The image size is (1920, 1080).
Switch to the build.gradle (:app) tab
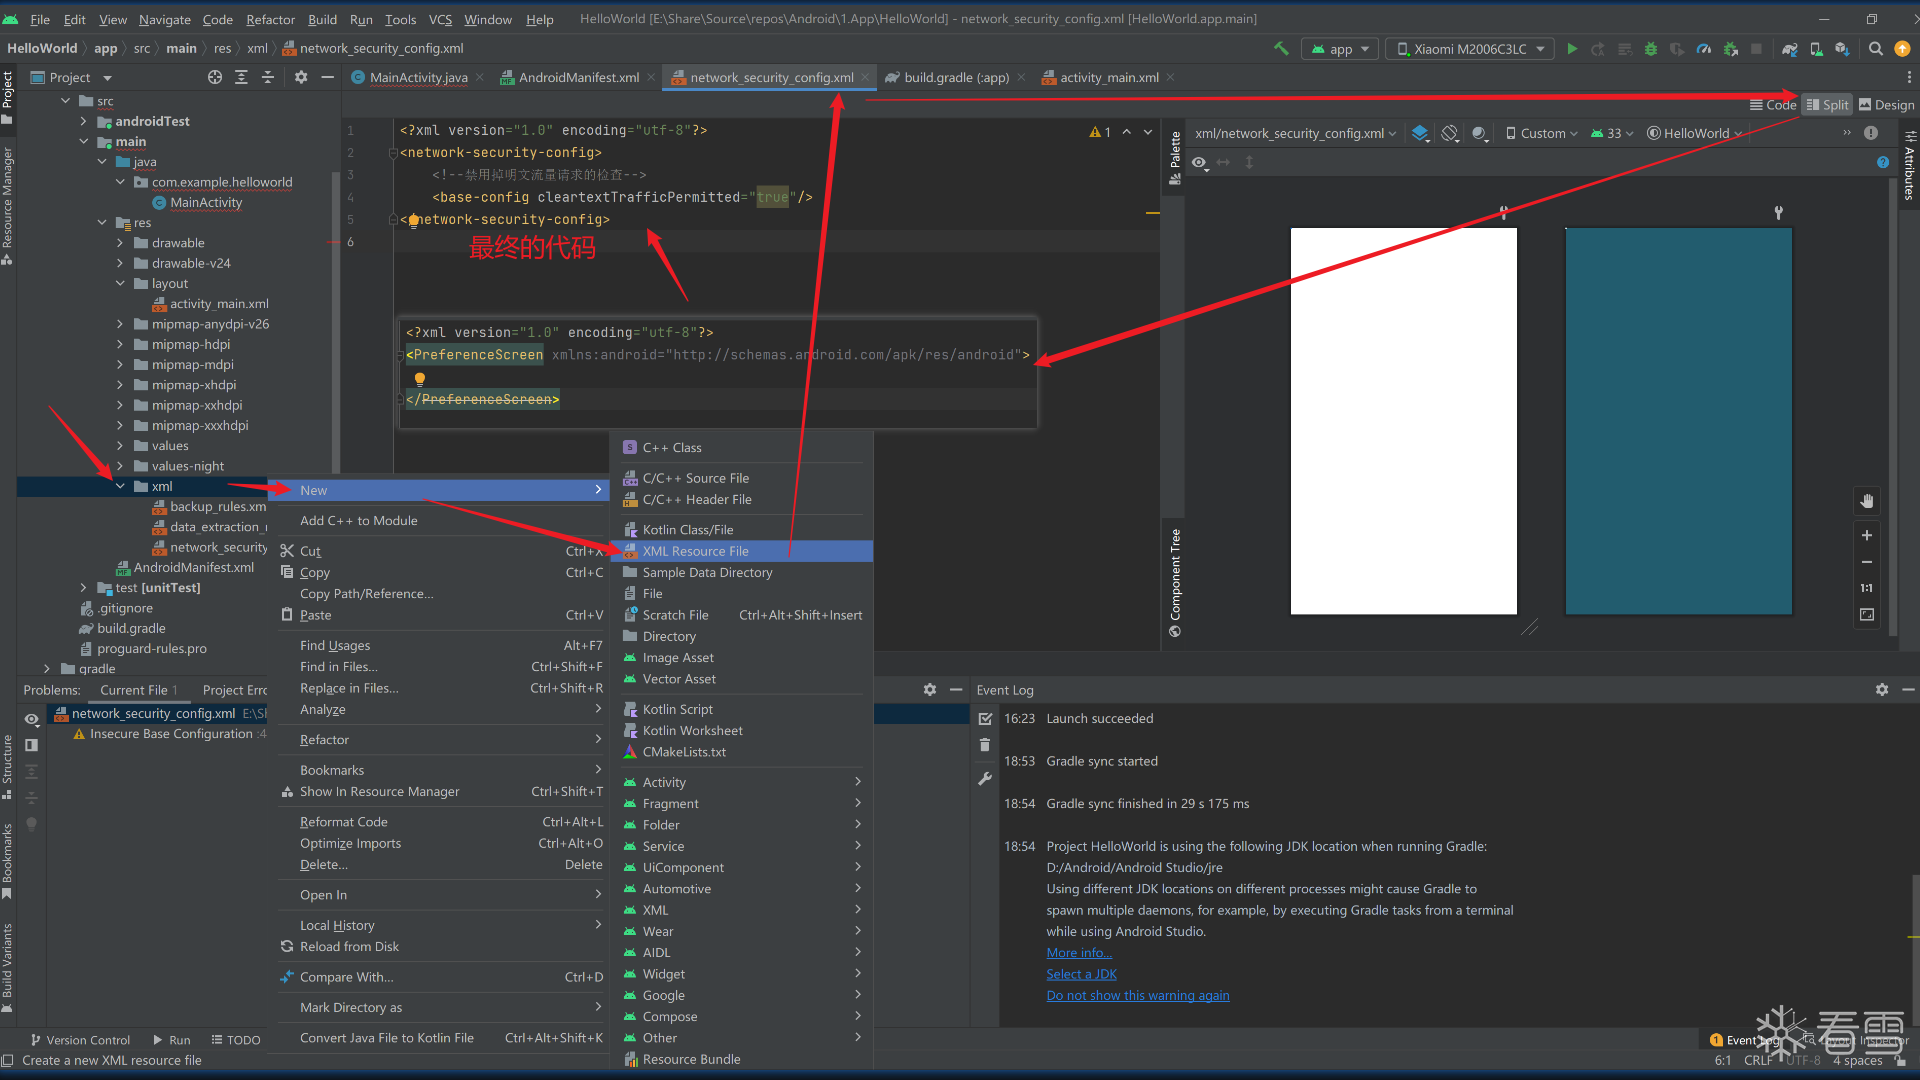pos(955,77)
